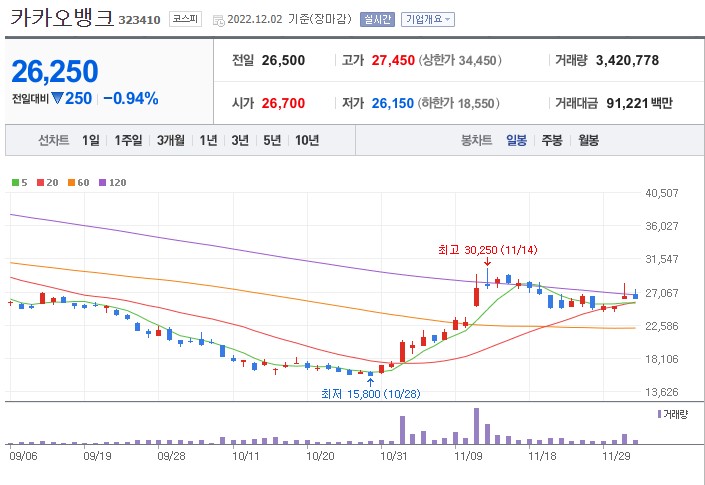Click the 거래량 volume legend swatch
Screen dimensions: 705x485
660,414
